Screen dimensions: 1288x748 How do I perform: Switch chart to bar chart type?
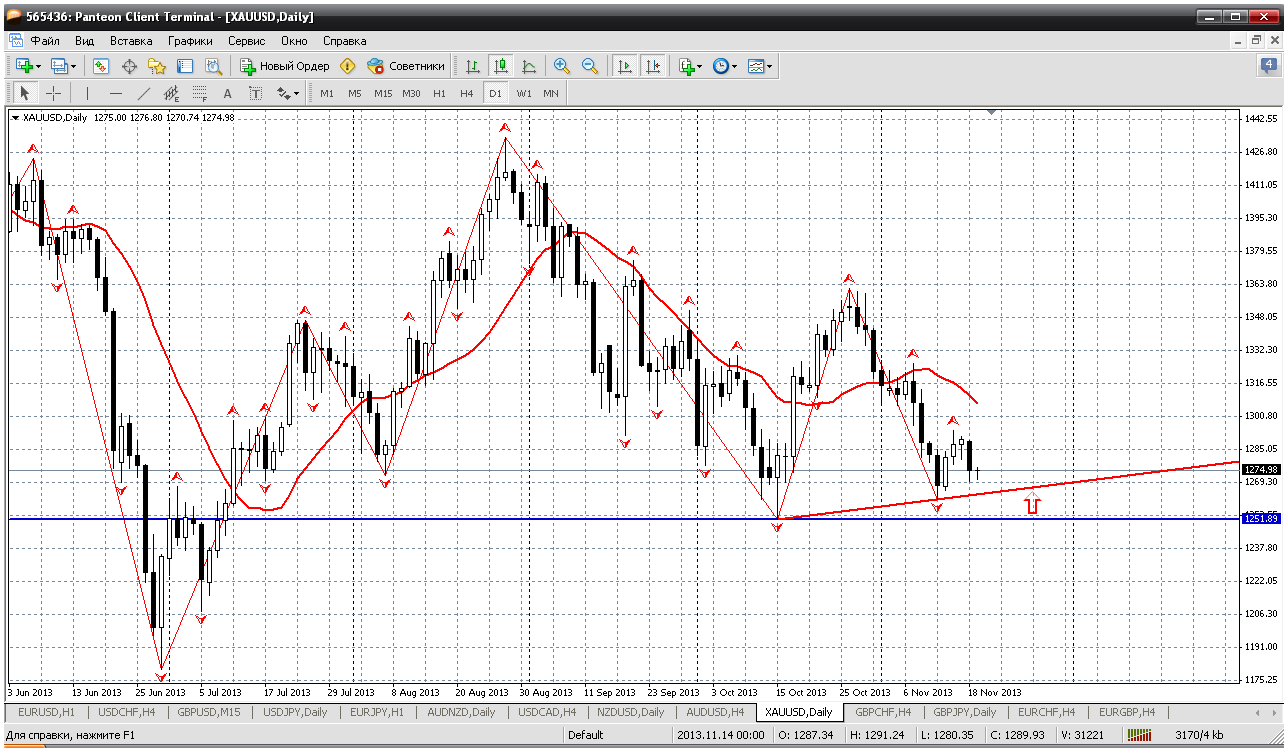pyautogui.click(x=473, y=66)
